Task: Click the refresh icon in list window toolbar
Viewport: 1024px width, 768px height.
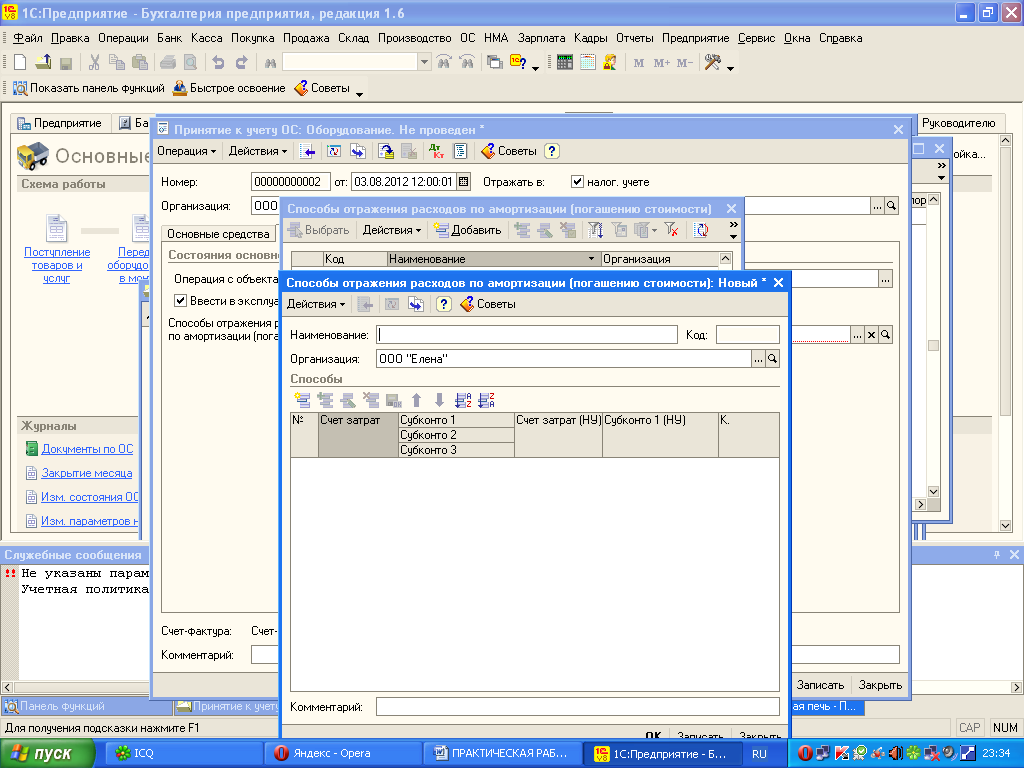Action: tap(701, 230)
